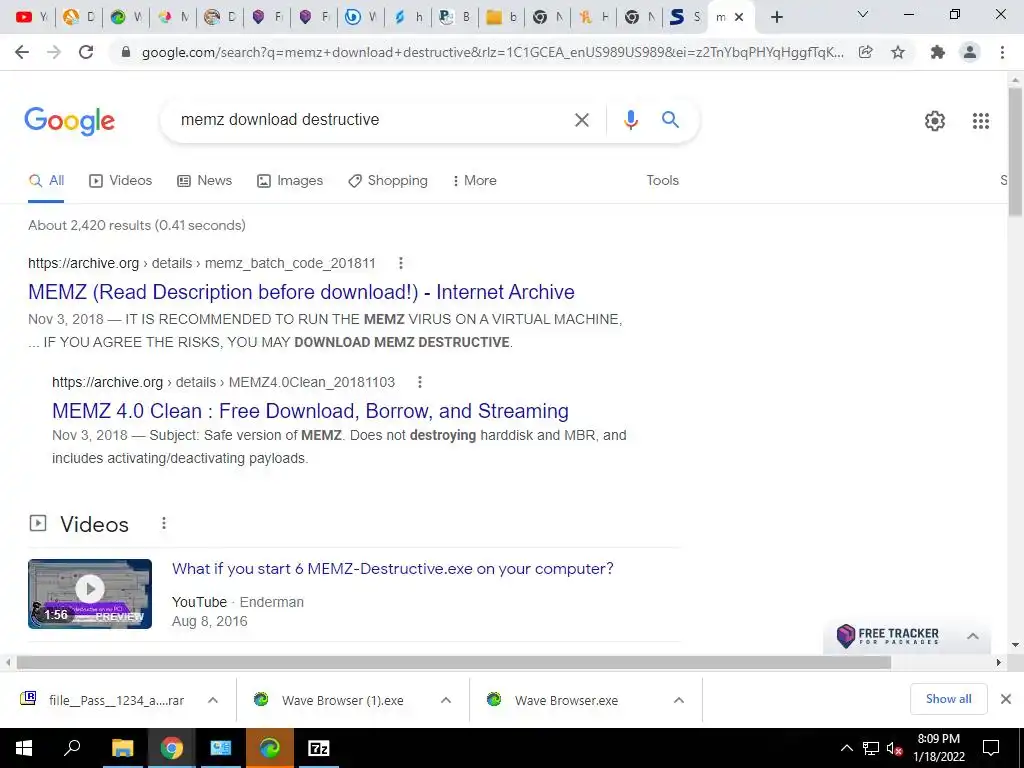Click the muted volume tray icon
The image size is (1024, 768).
point(894,748)
